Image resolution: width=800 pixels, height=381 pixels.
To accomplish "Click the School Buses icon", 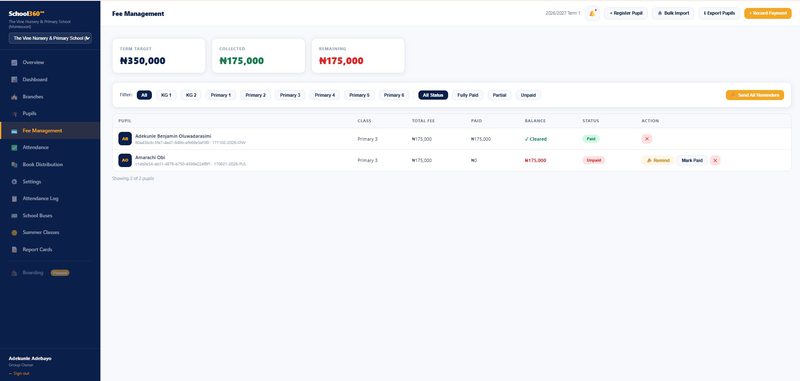I will (14, 216).
